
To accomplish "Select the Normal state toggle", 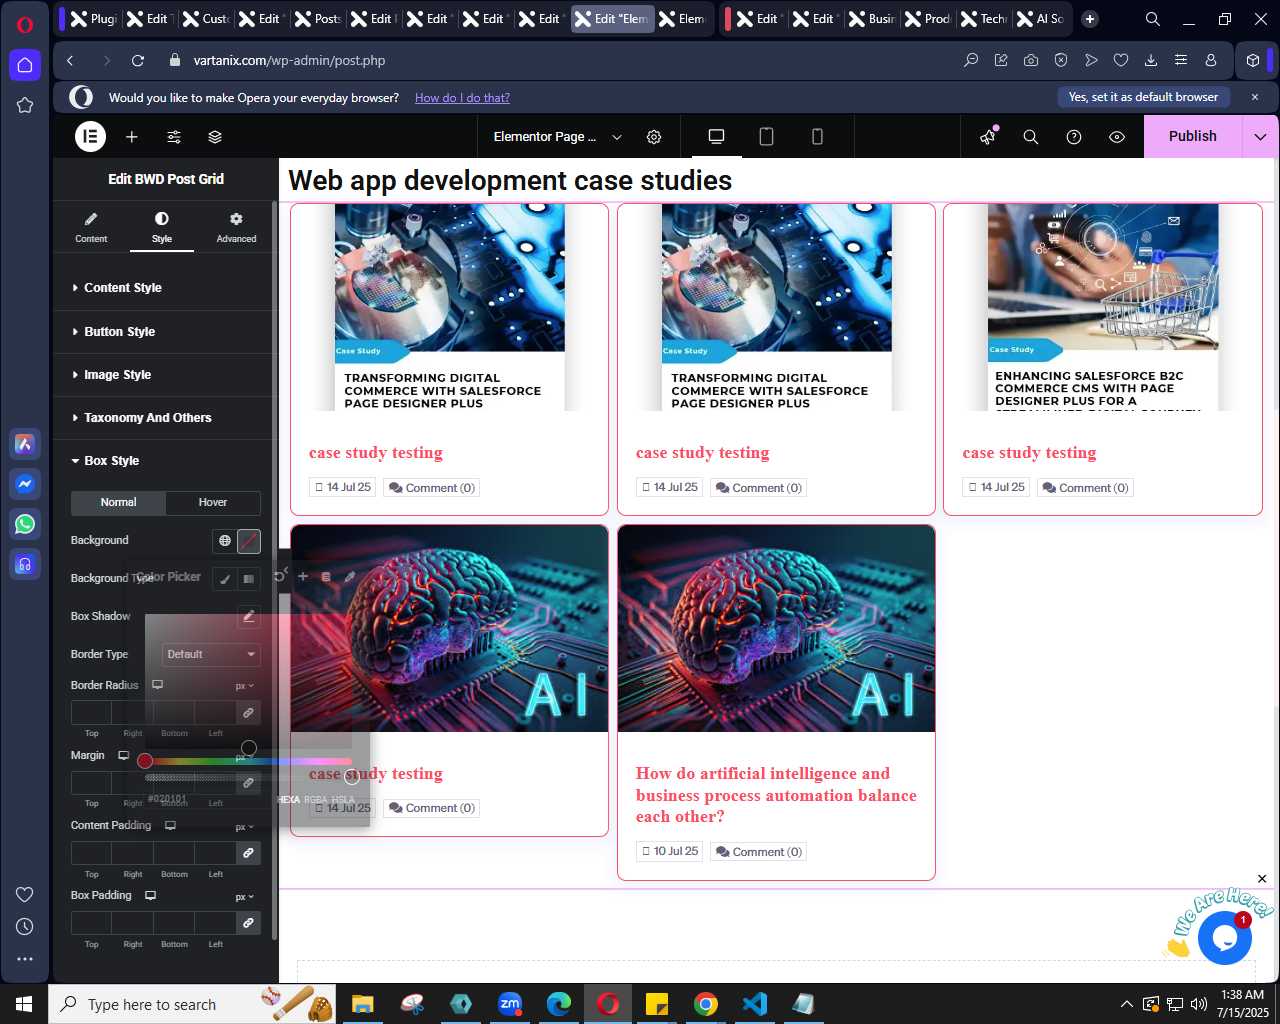I will point(118,503).
